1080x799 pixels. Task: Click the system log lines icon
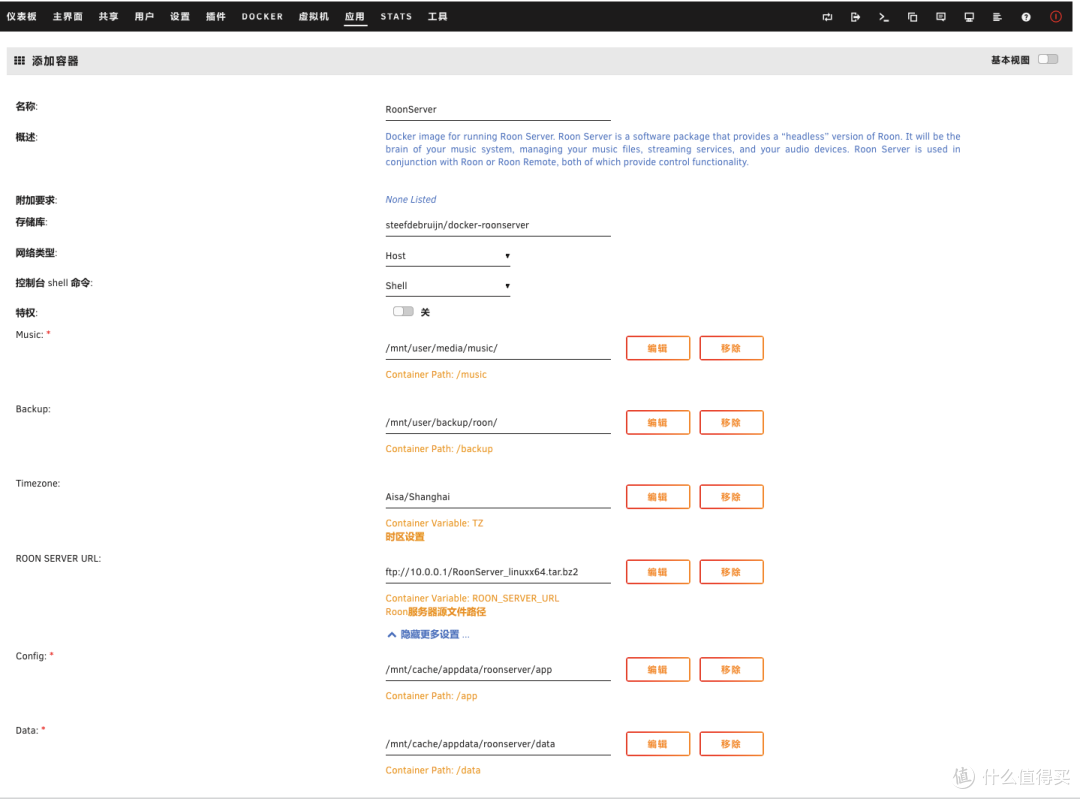997,17
